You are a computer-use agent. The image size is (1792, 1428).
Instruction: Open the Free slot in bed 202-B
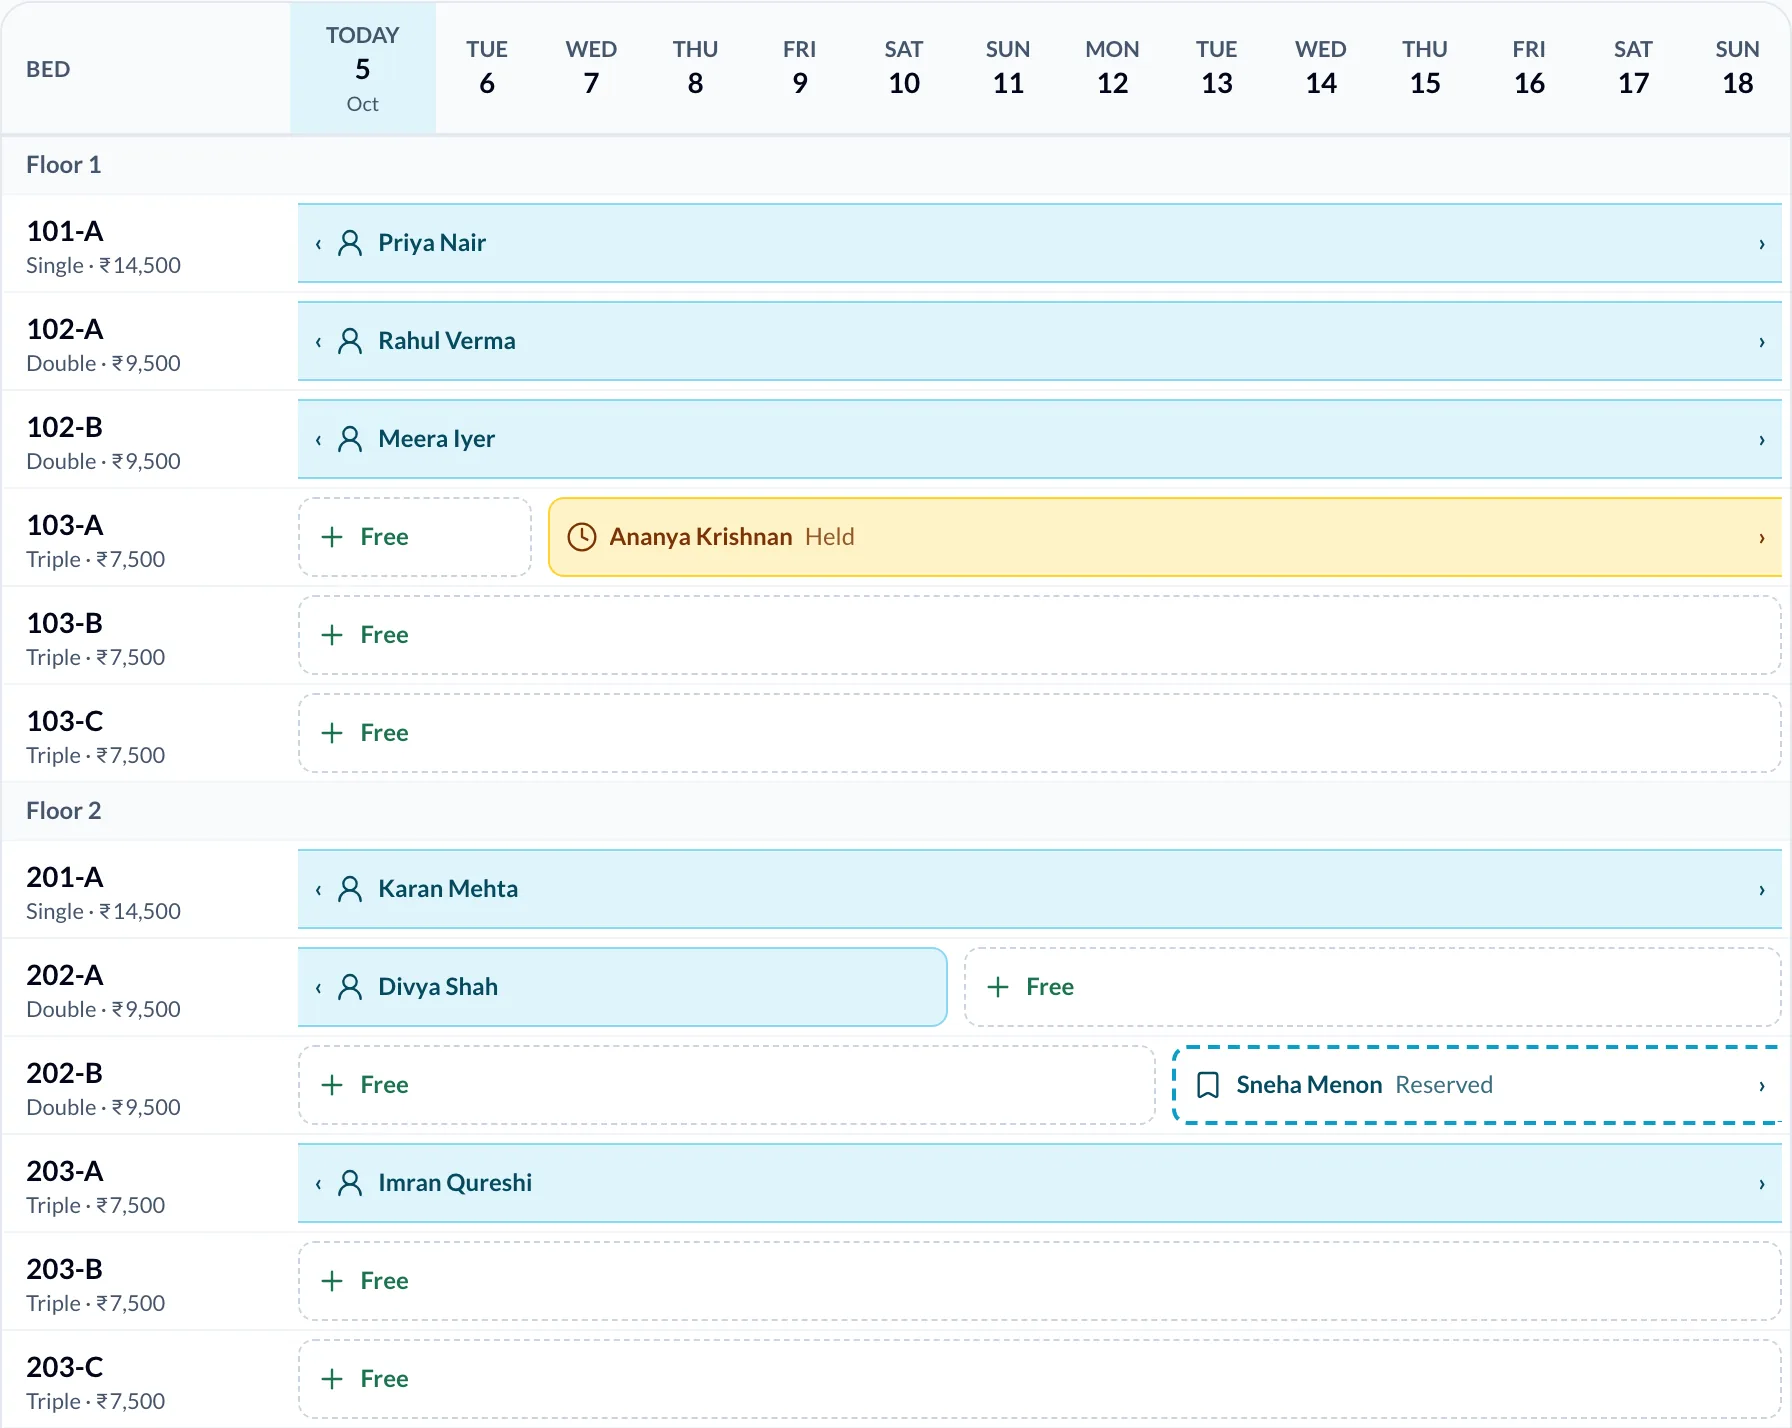(x=727, y=1085)
